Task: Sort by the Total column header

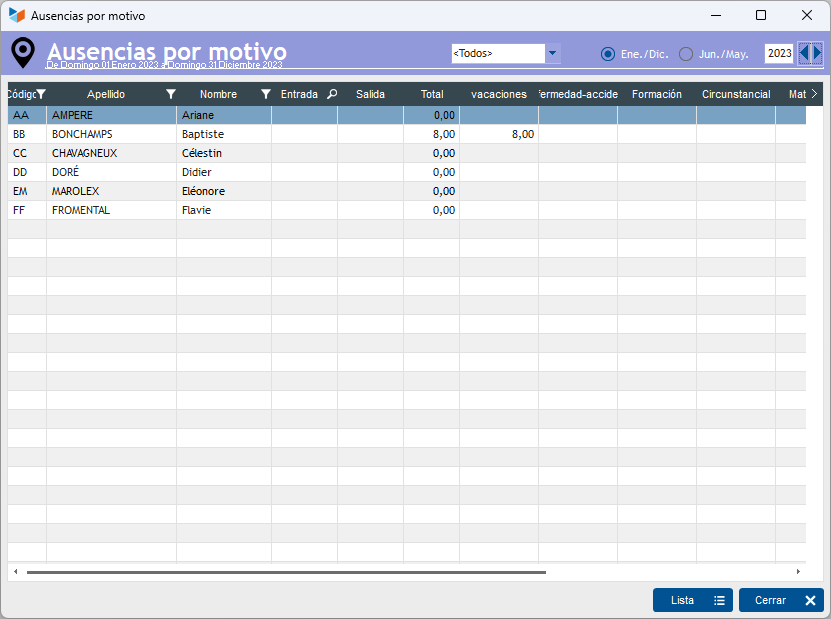Action: (432, 94)
